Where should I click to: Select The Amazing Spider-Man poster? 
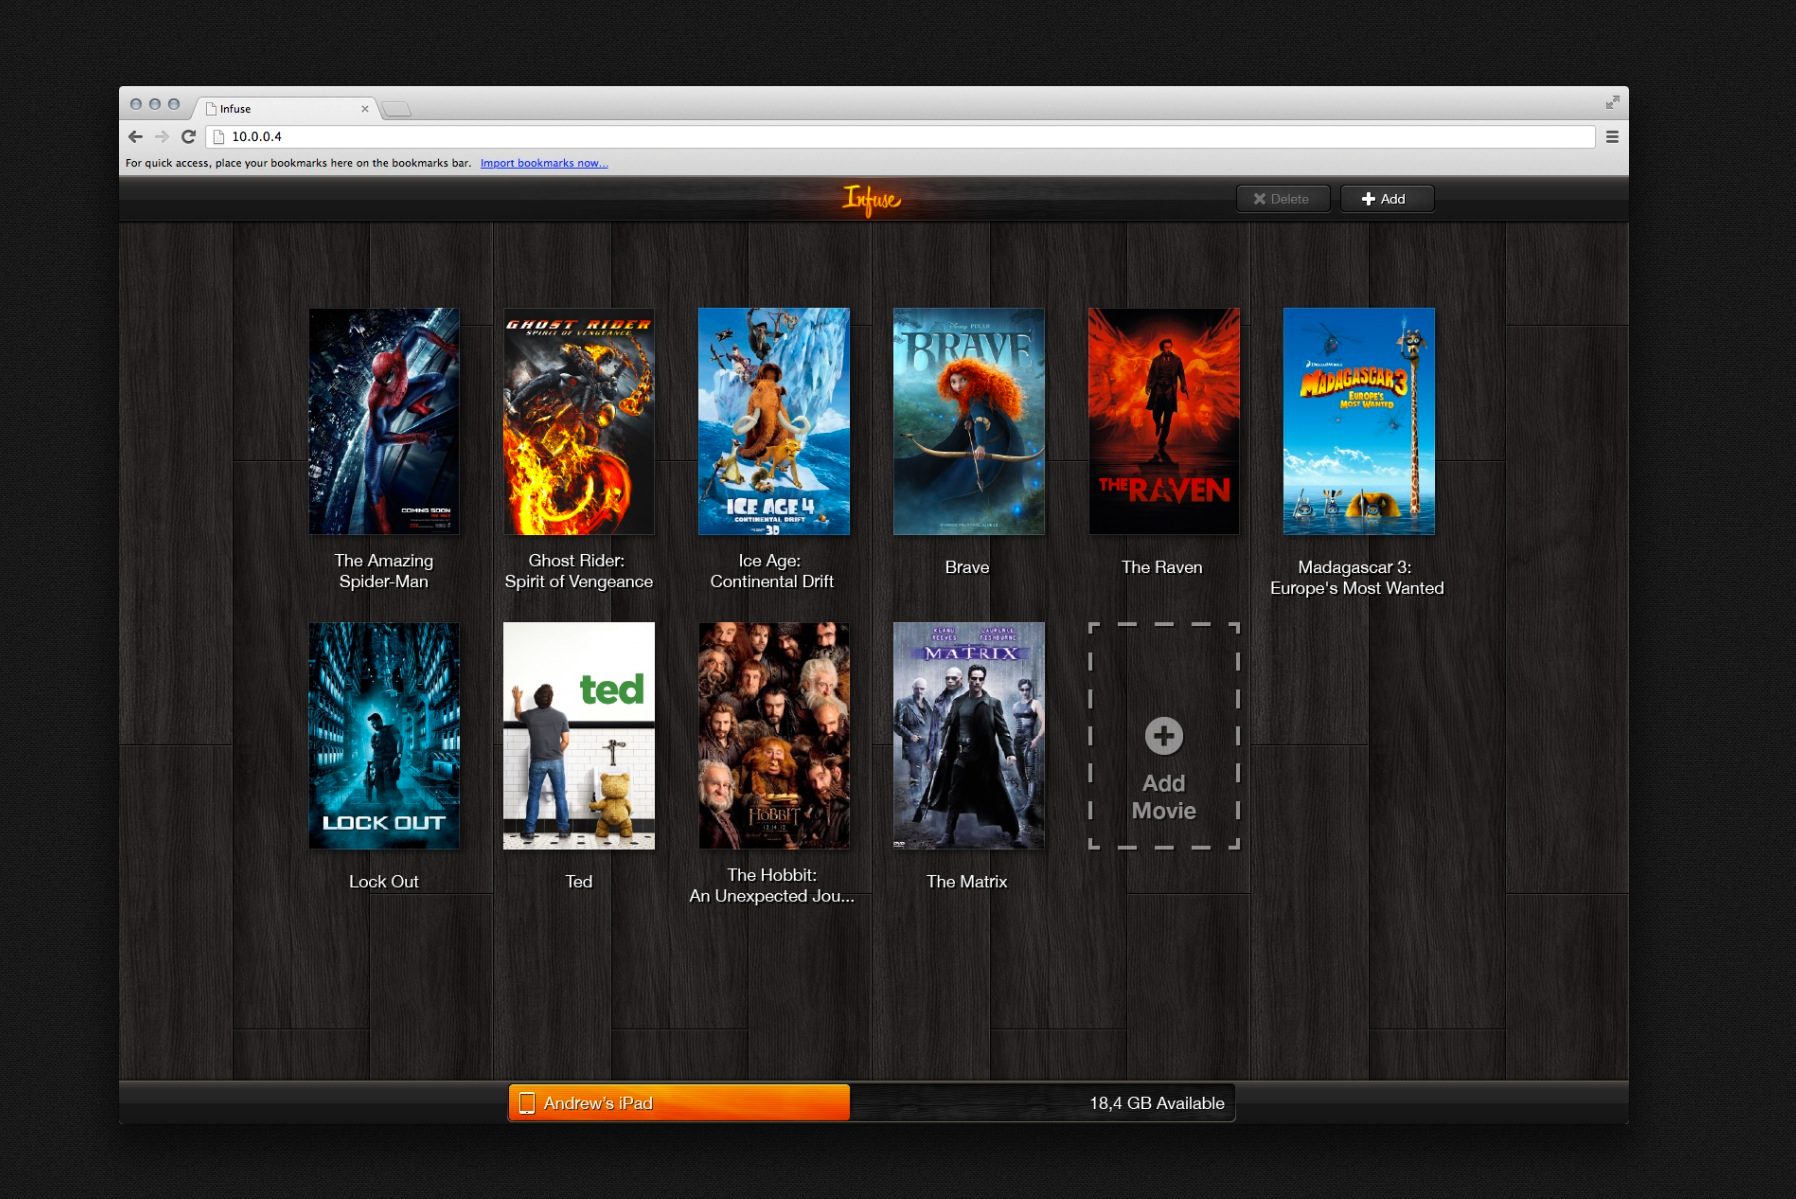pos(384,421)
